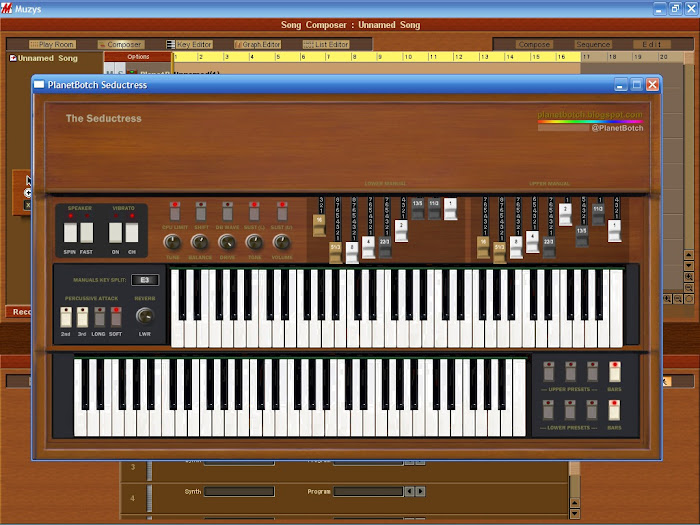
Task: Toggle the LONG percussive attack switch
Action: [99, 317]
